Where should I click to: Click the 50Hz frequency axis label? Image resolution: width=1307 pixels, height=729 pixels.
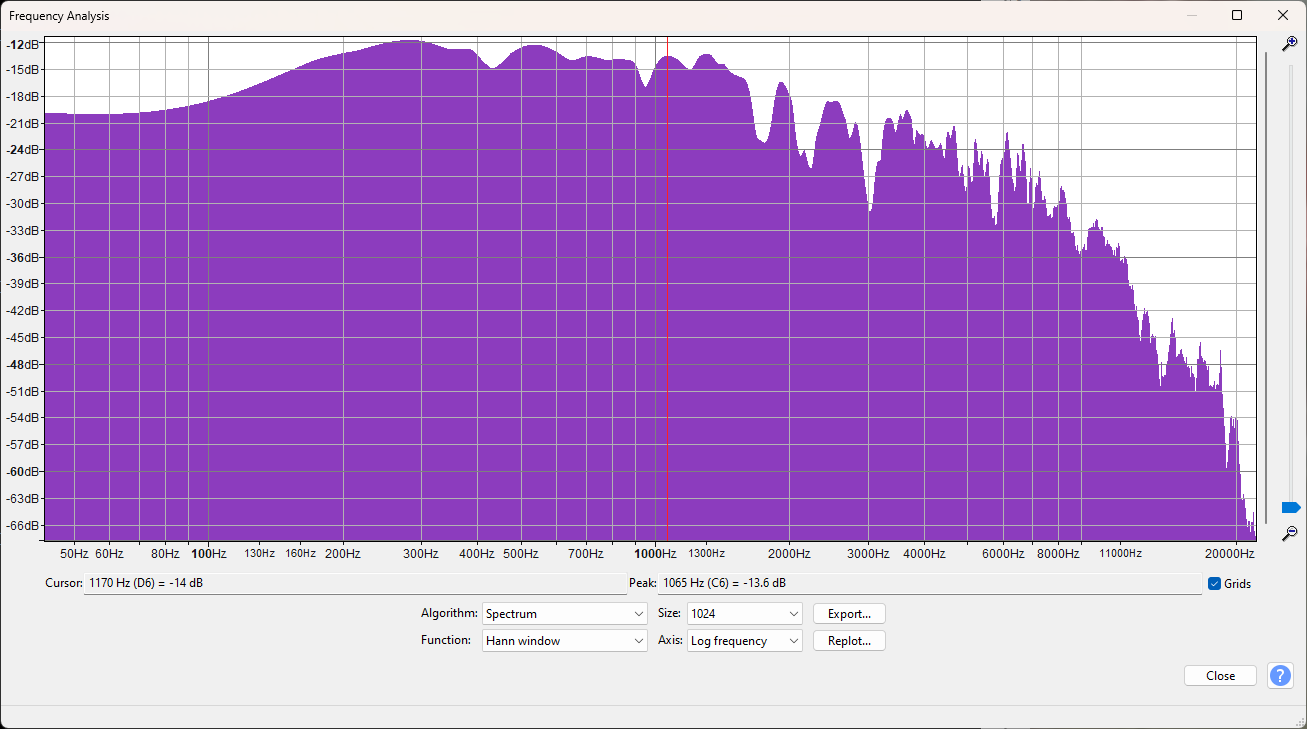pyautogui.click(x=74, y=553)
